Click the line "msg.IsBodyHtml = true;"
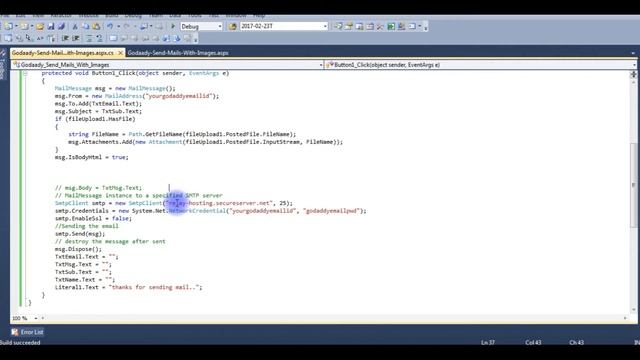The width and height of the screenshot is (640, 360). pos(92,157)
